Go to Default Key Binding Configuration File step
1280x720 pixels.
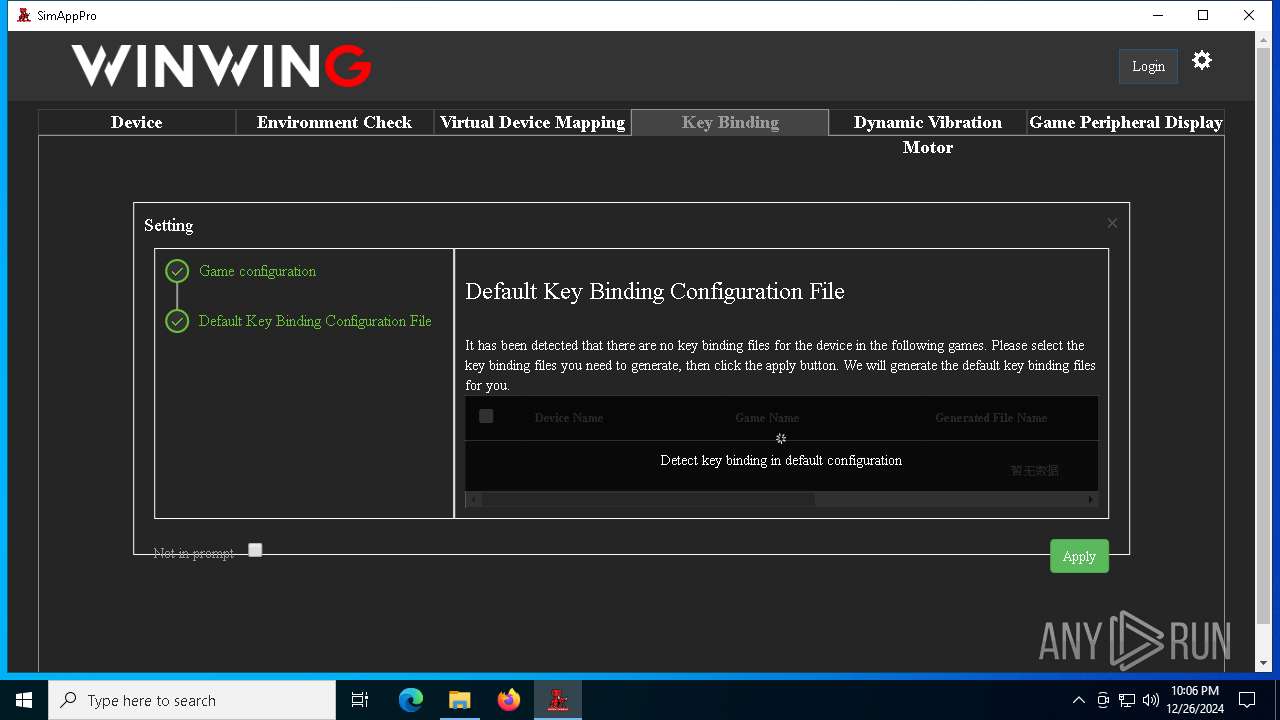[315, 321]
